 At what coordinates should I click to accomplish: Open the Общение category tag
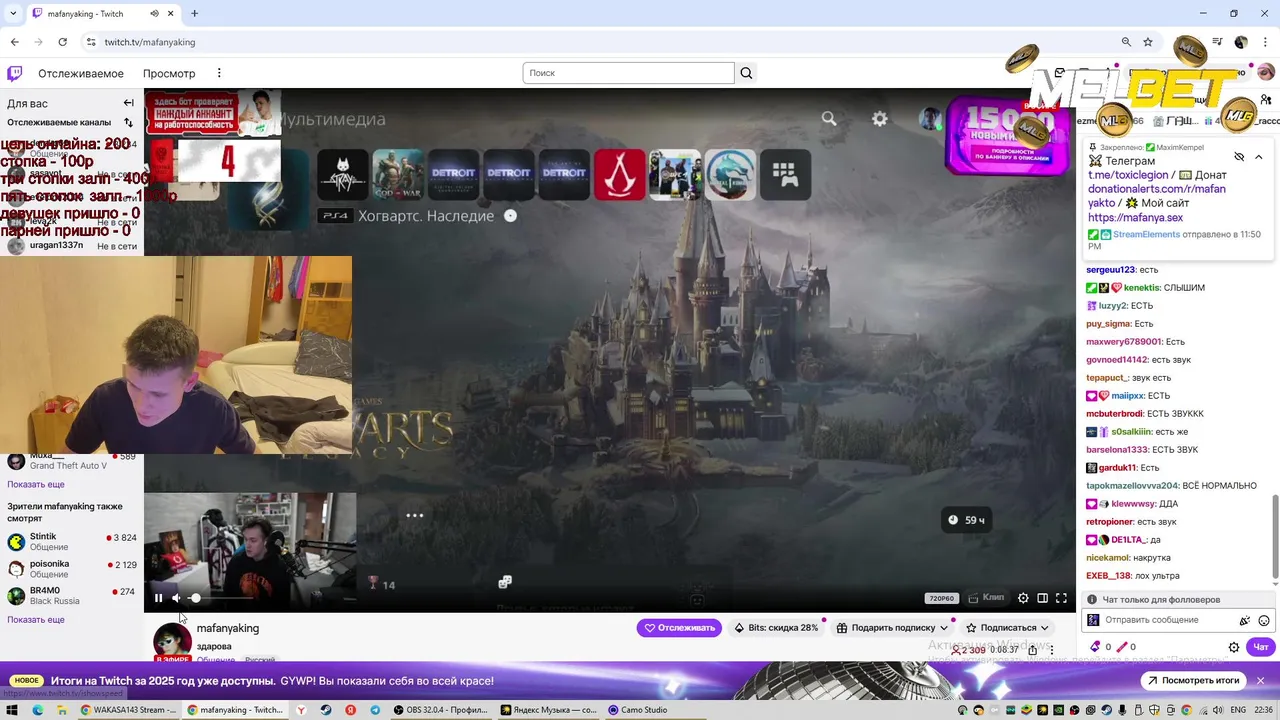click(216, 660)
